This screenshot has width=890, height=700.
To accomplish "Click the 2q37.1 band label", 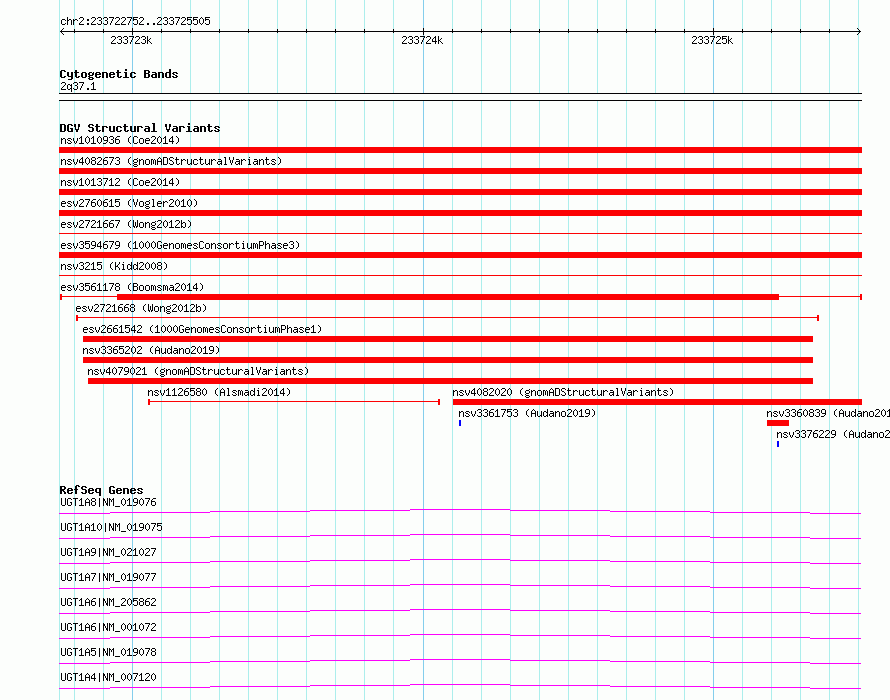I will point(78,86).
